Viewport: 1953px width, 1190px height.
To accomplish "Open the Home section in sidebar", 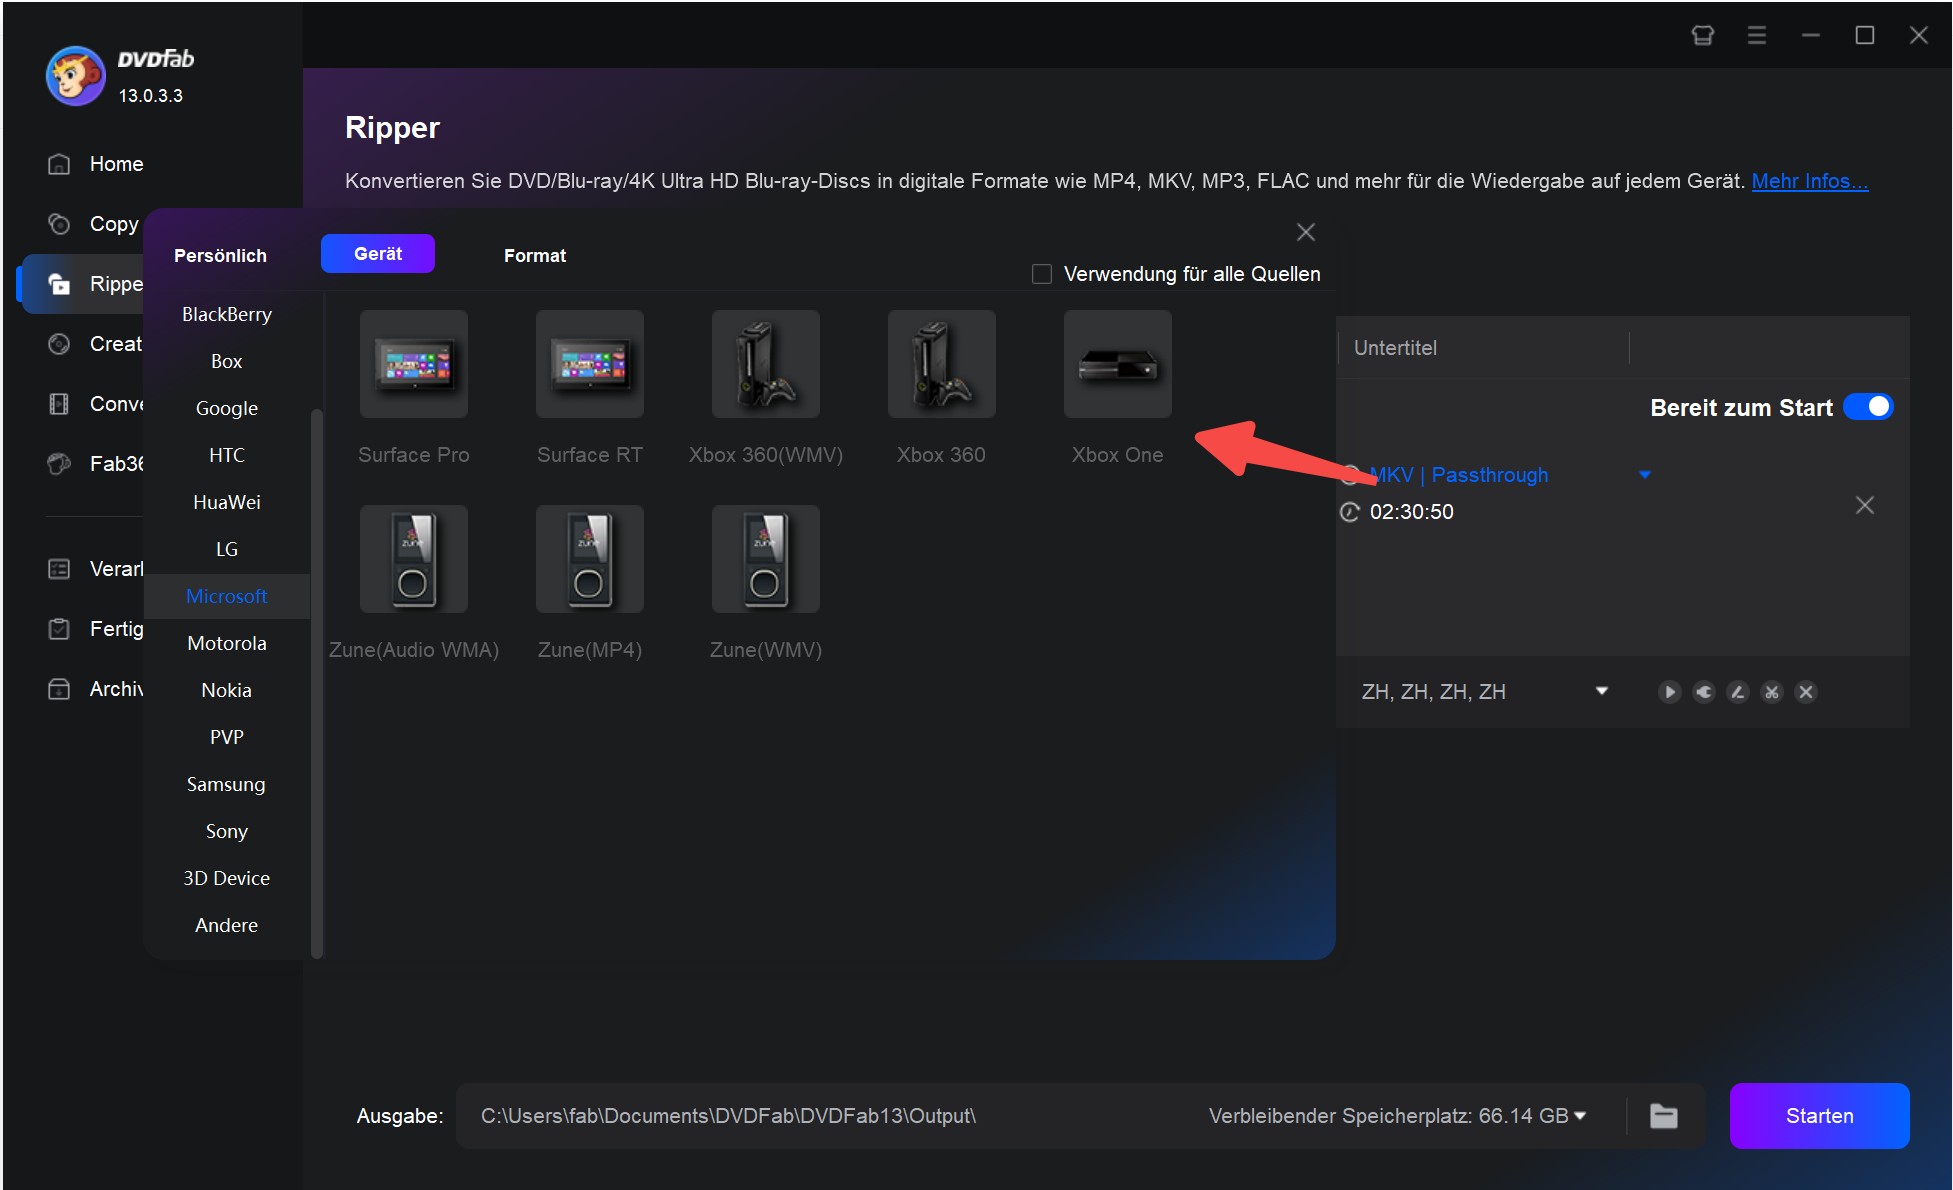I will point(95,164).
